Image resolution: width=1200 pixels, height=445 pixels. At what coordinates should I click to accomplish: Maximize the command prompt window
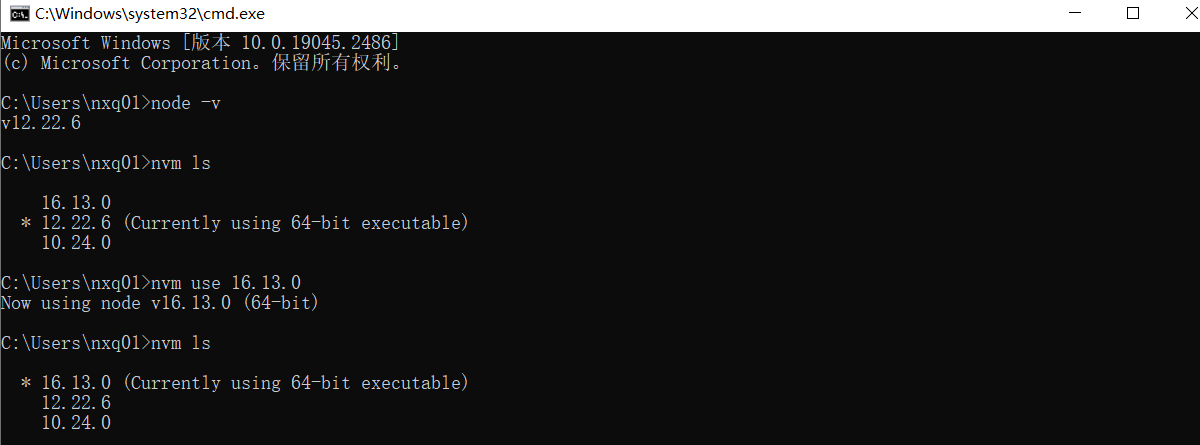point(1133,14)
